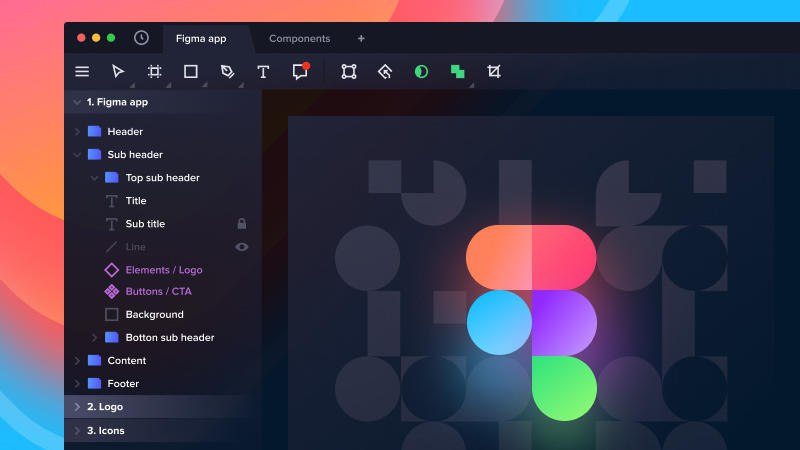
Task: Click the Figma logo on the canvas
Action: click(x=531, y=322)
